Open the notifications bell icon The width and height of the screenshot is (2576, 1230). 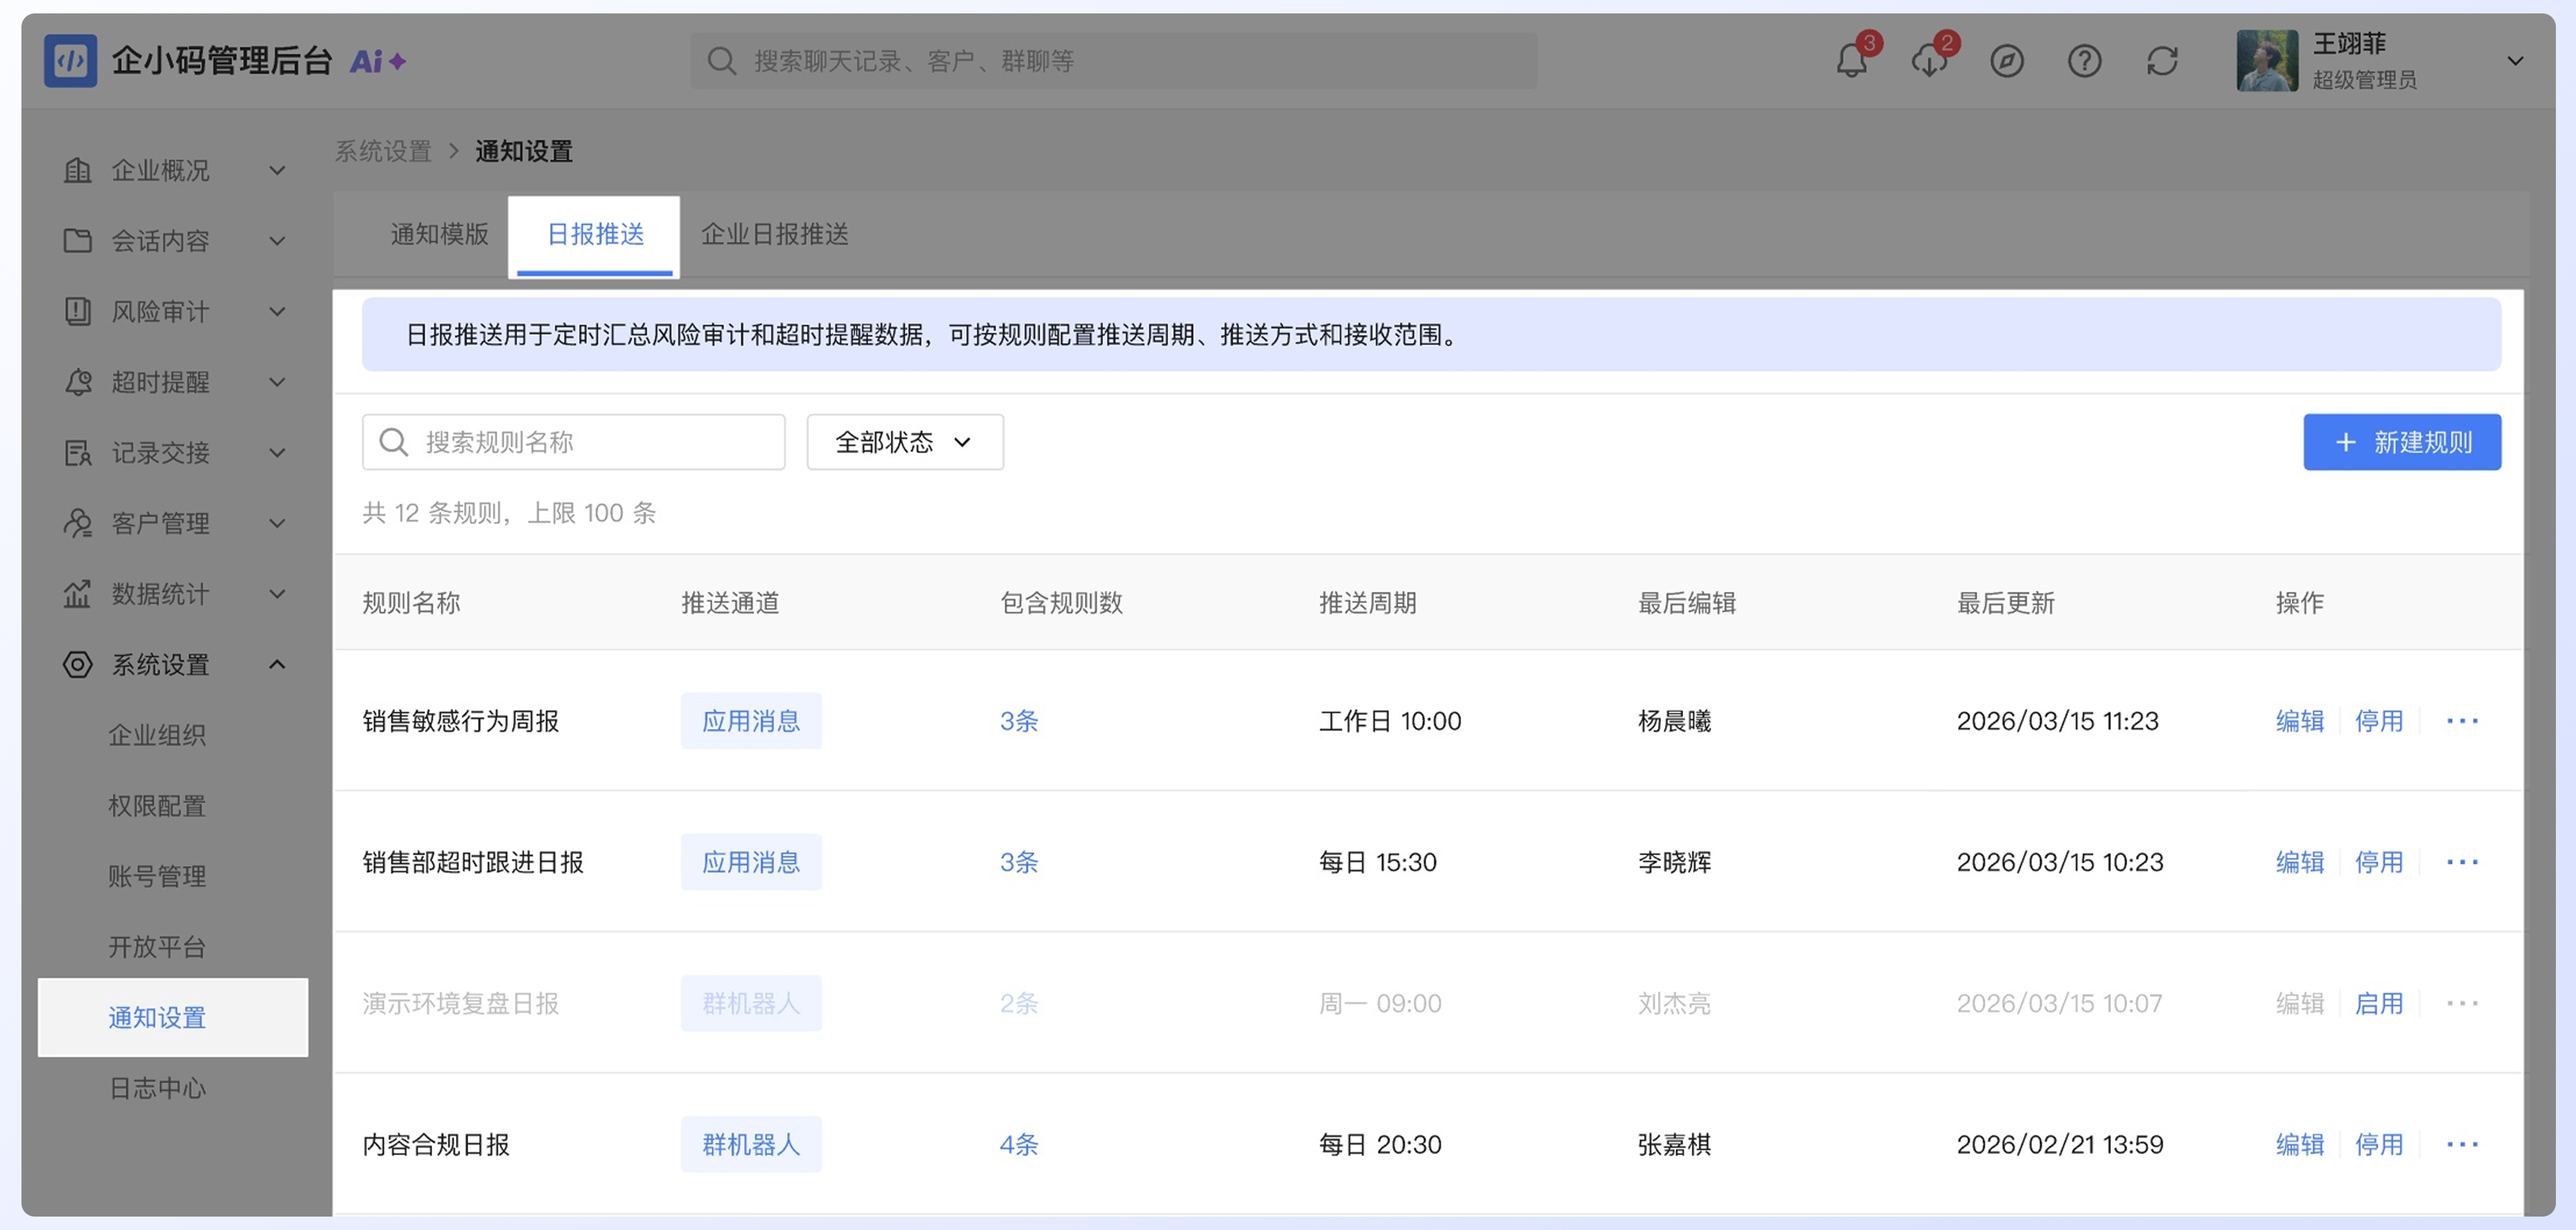[1851, 61]
